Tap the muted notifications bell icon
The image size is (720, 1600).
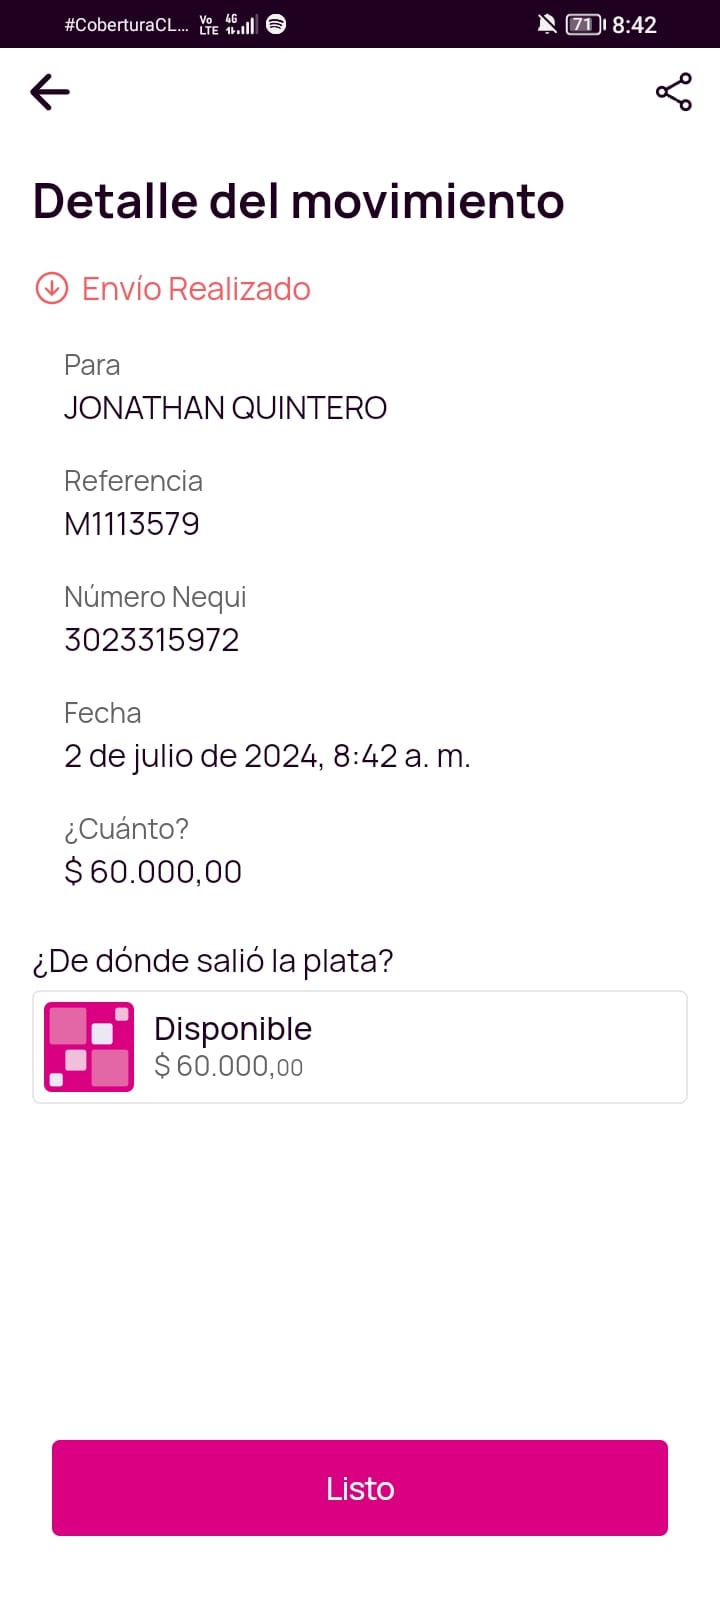coord(546,24)
